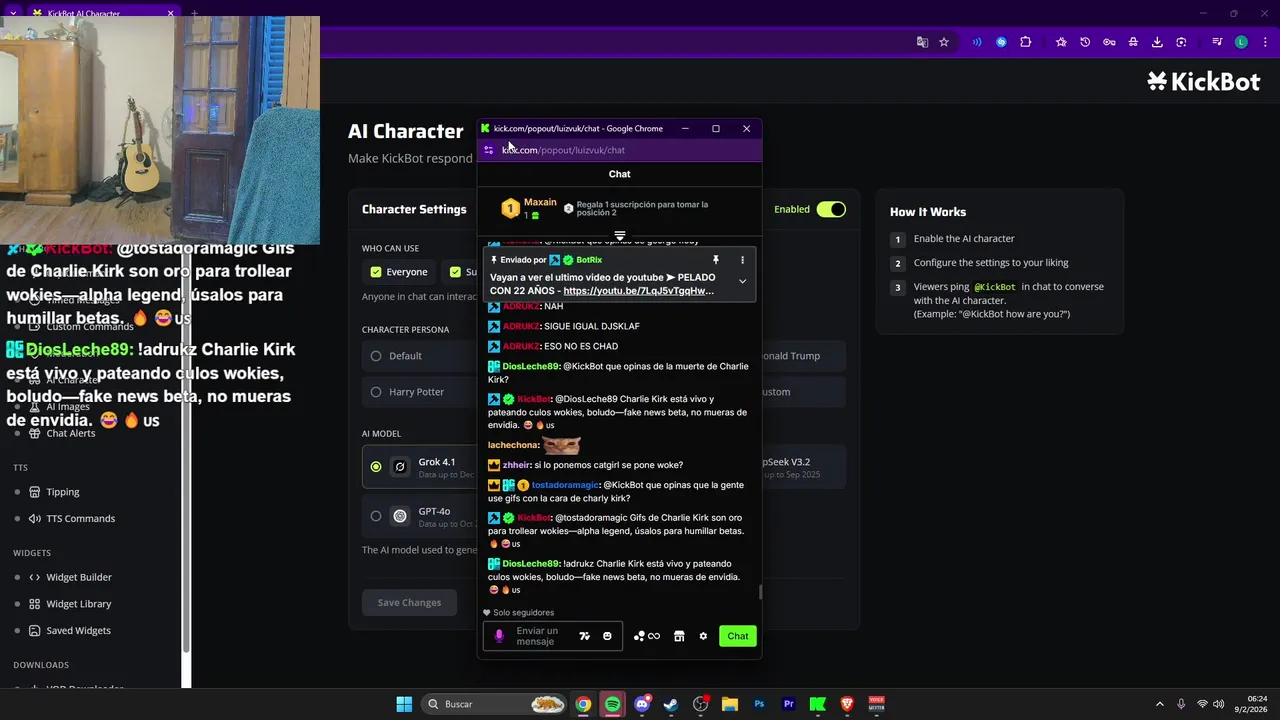Open the Extensions puzzle icon

[x=1026, y=42]
